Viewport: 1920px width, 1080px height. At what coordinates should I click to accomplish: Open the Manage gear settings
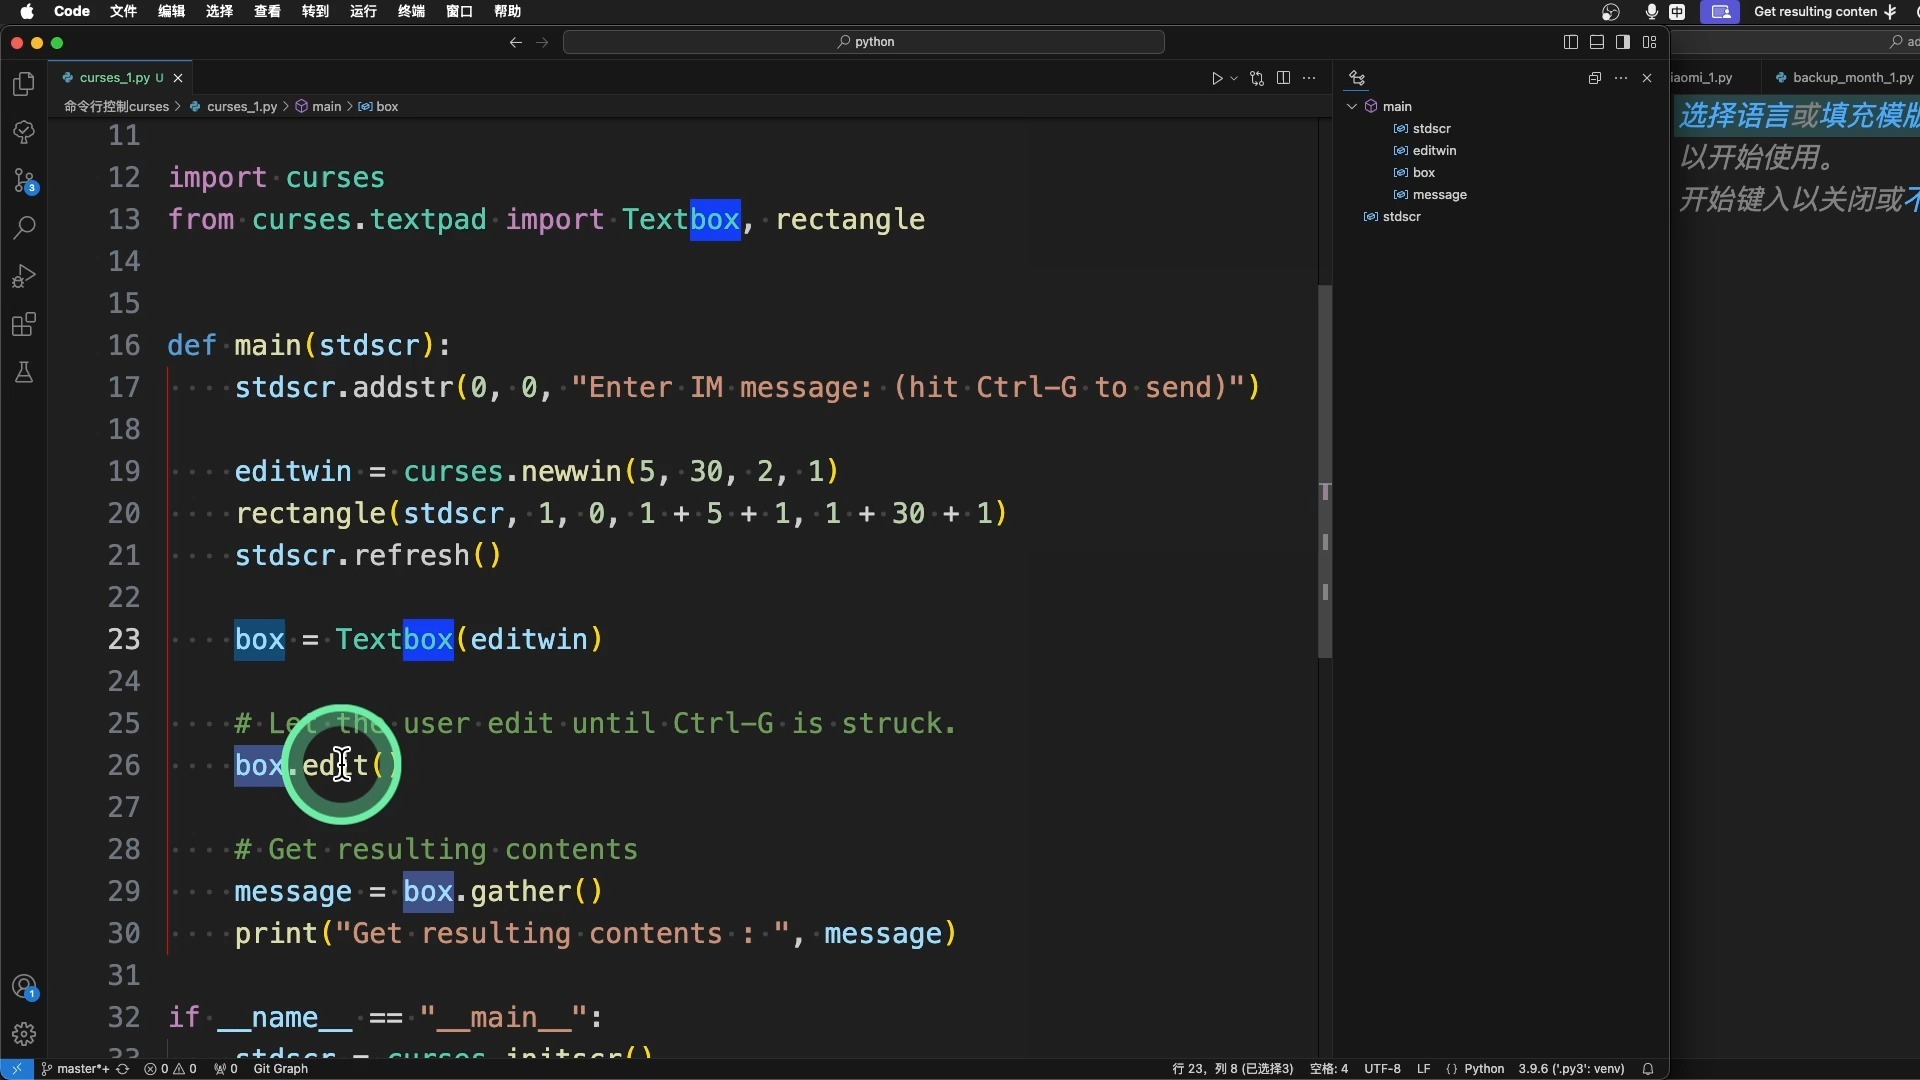[x=24, y=1034]
